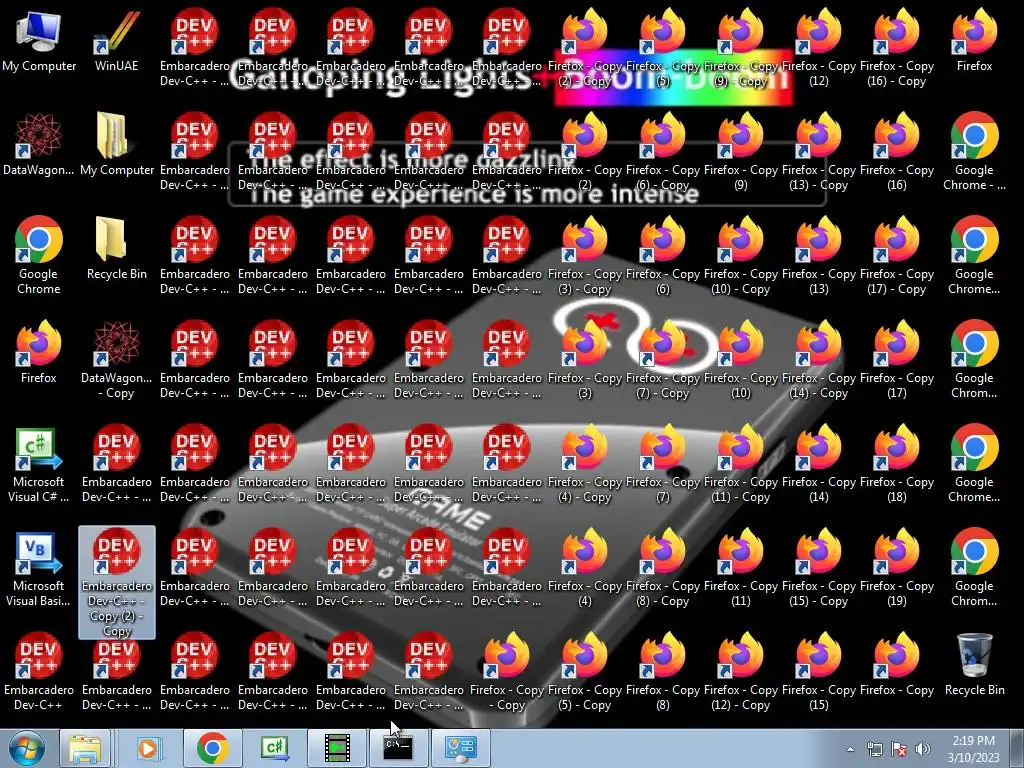
Task: Select the My Computer icon with monitor image
Action: click(x=39, y=40)
